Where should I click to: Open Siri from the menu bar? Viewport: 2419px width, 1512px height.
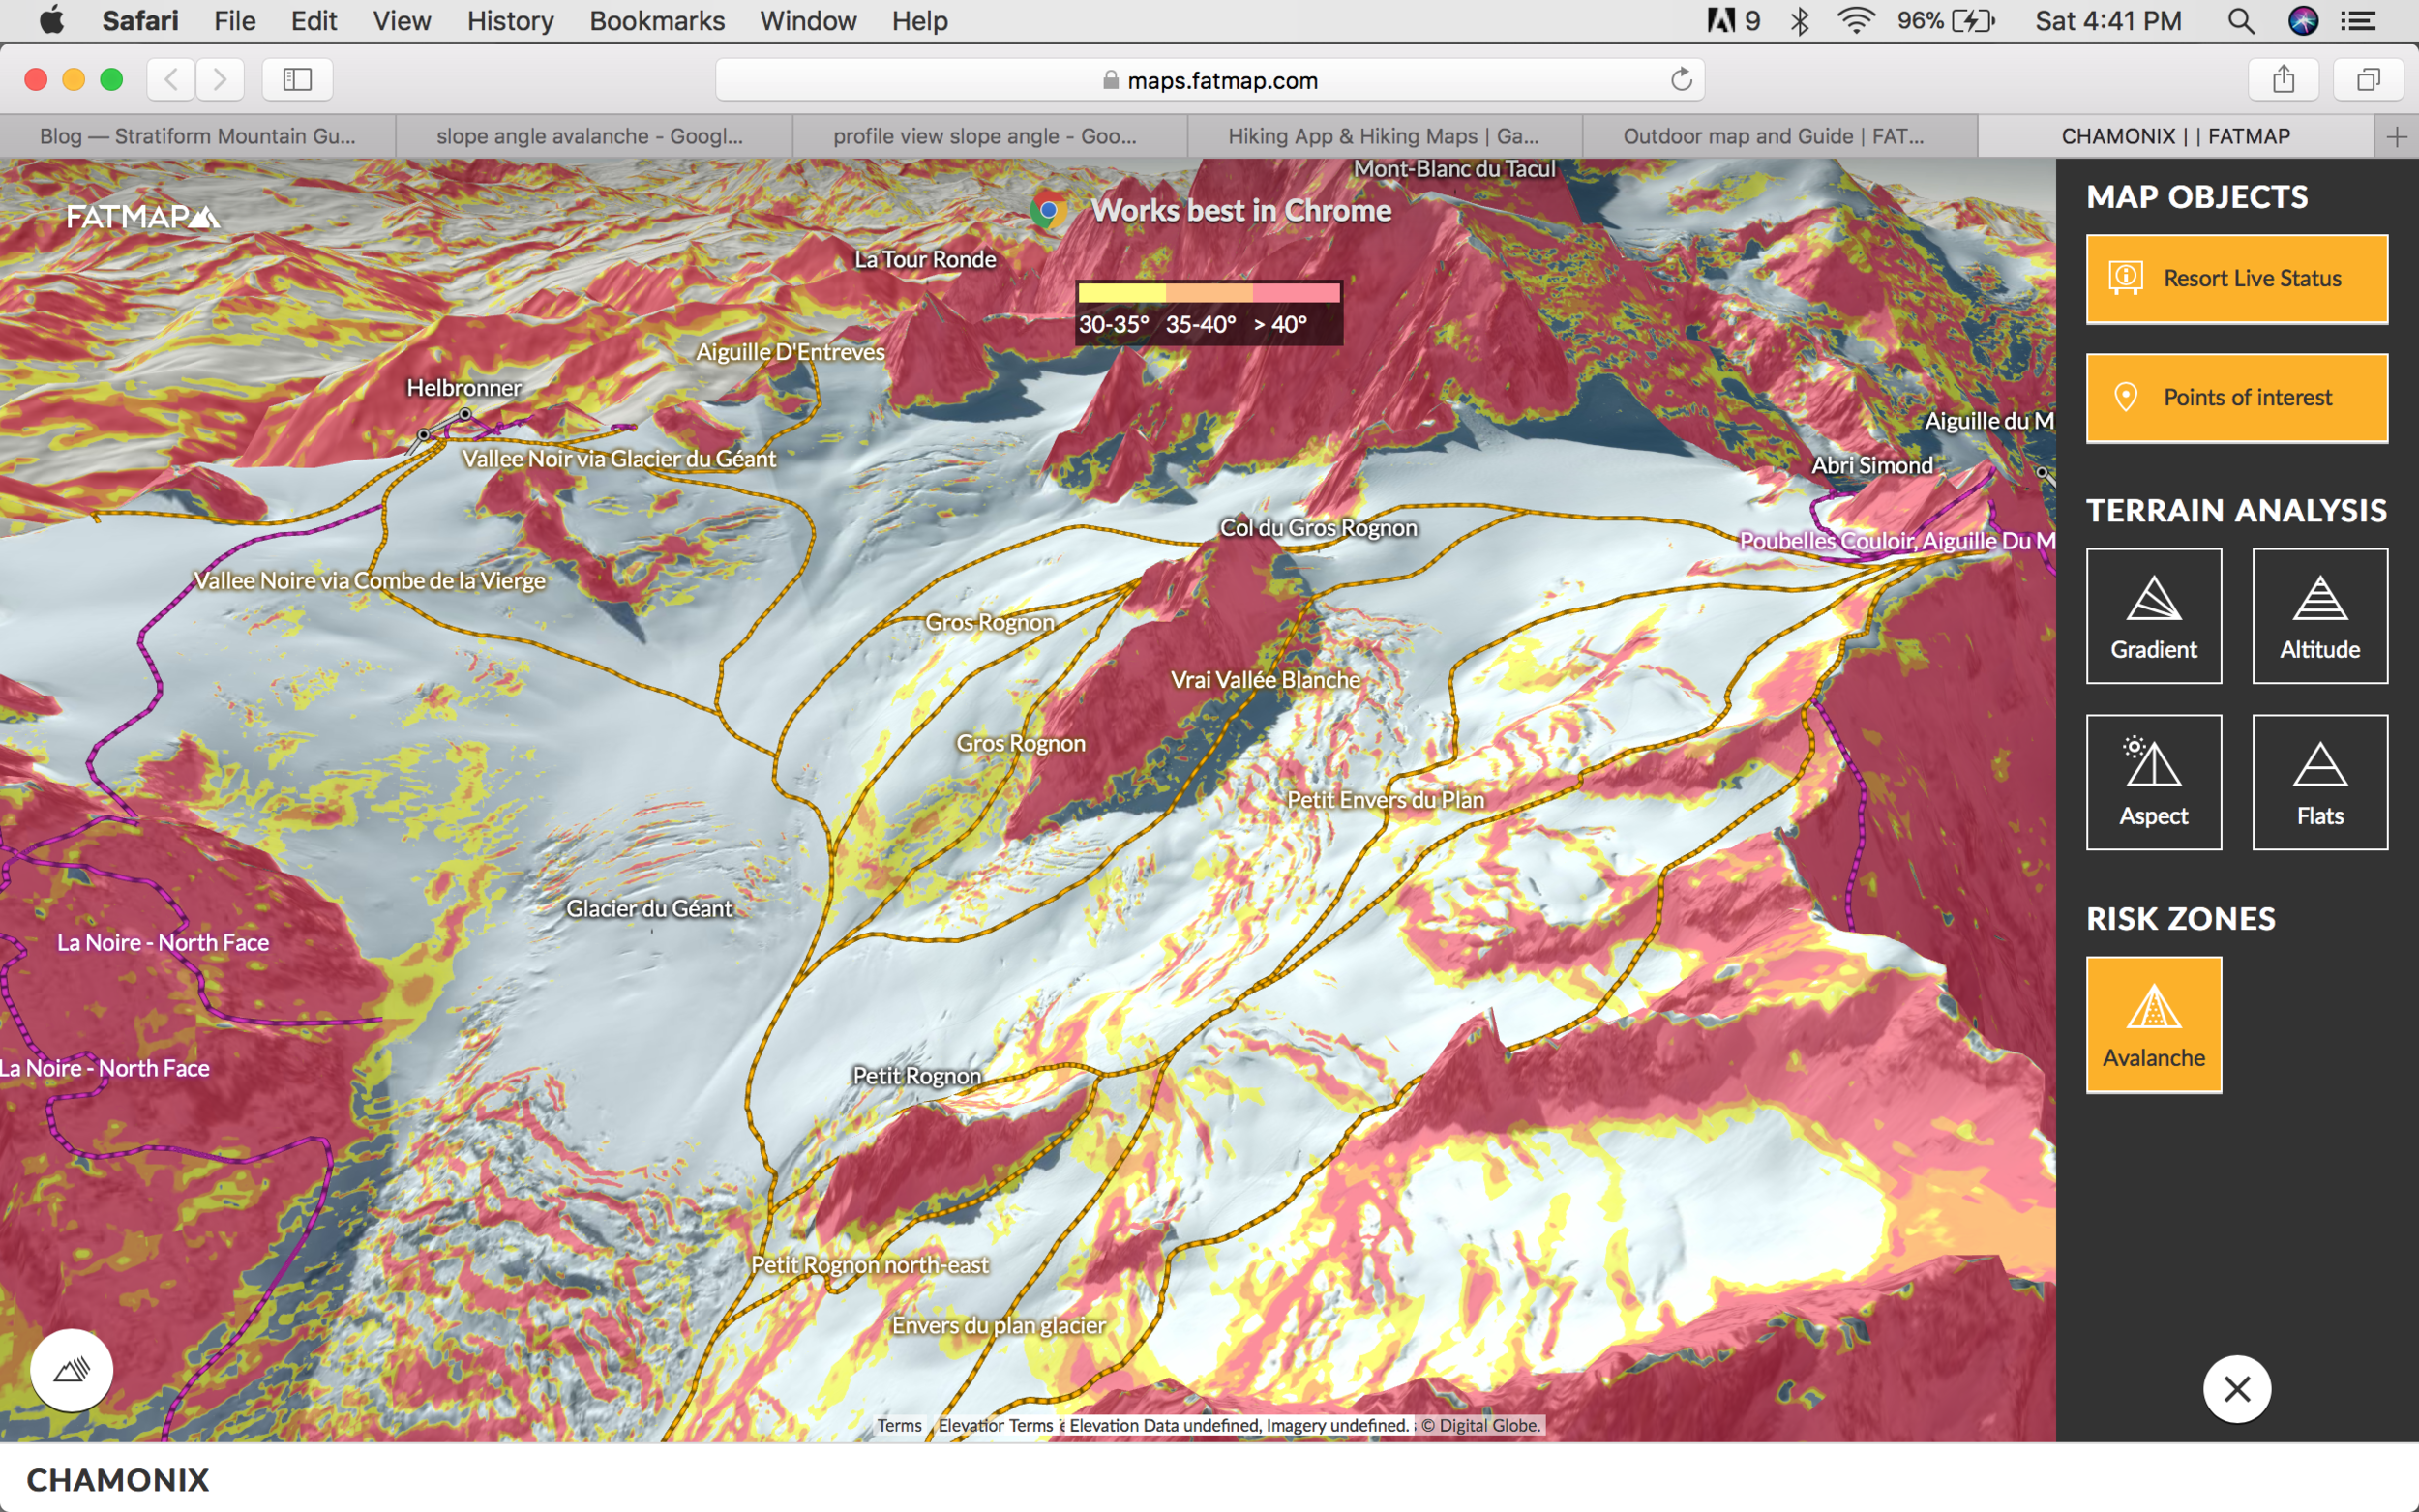click(2303, 21)
